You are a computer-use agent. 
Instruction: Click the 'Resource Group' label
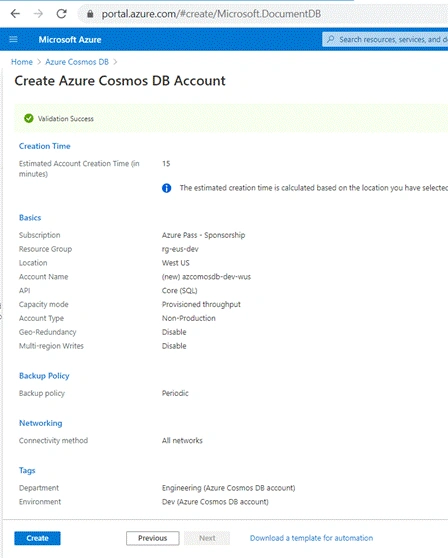[x=45, y=249]
